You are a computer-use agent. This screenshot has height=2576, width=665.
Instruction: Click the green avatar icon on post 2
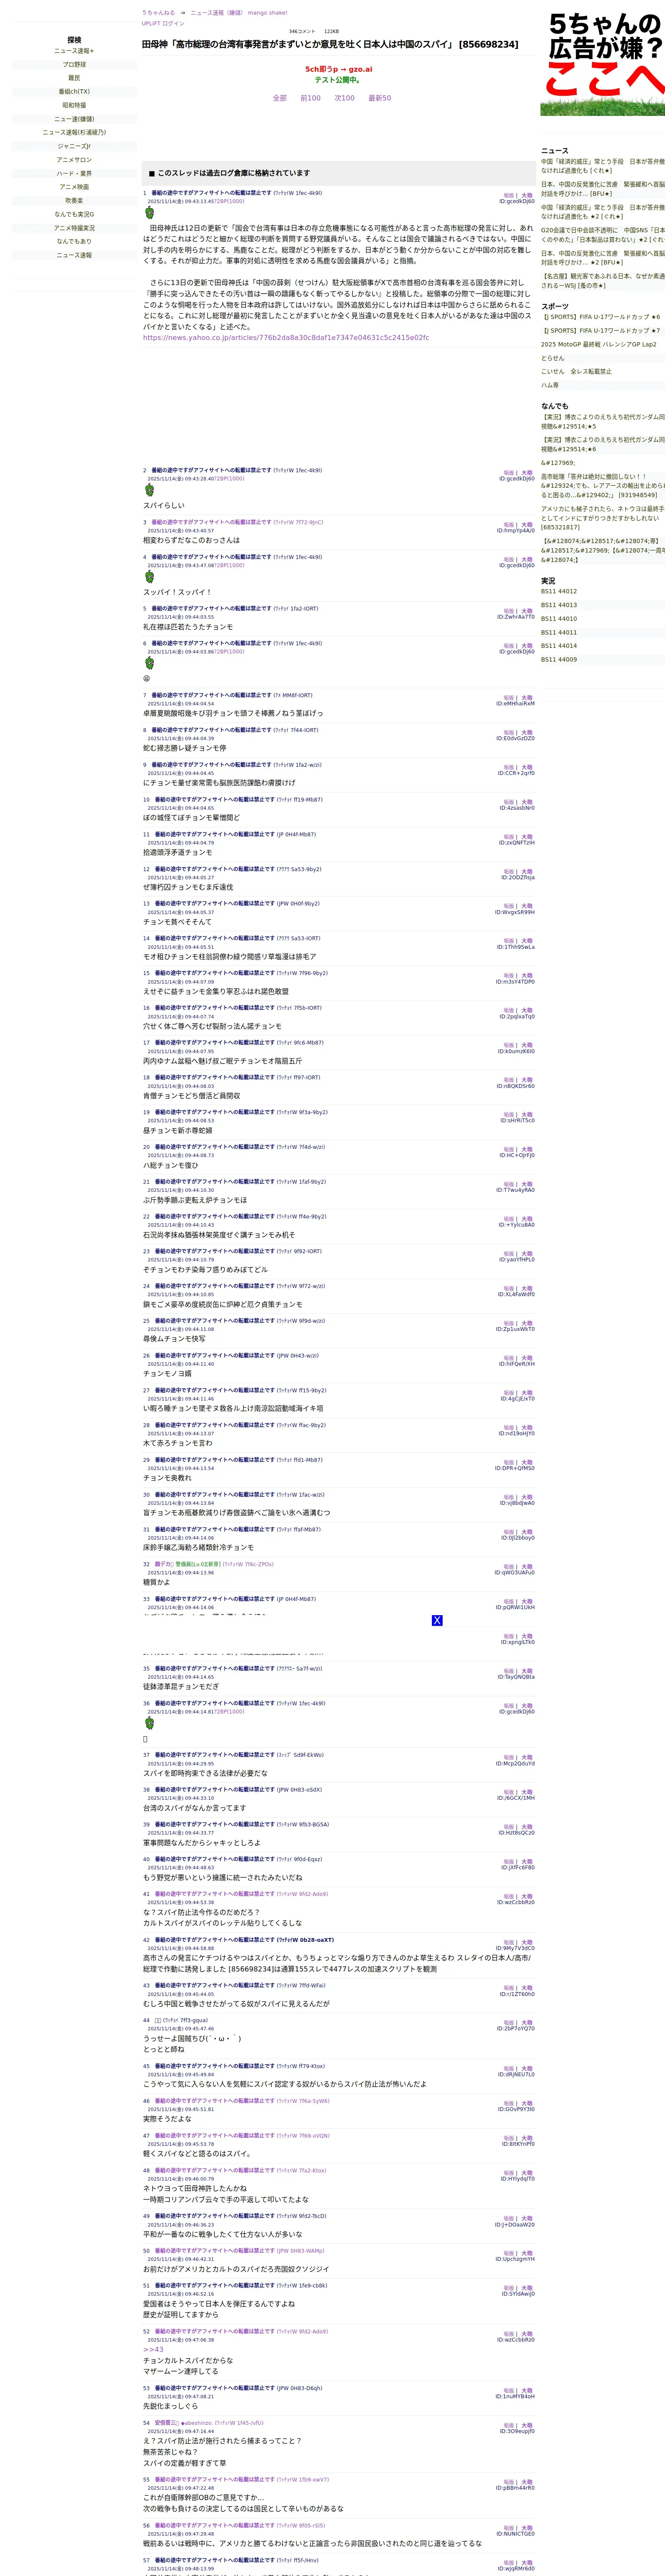click(150, 490)
